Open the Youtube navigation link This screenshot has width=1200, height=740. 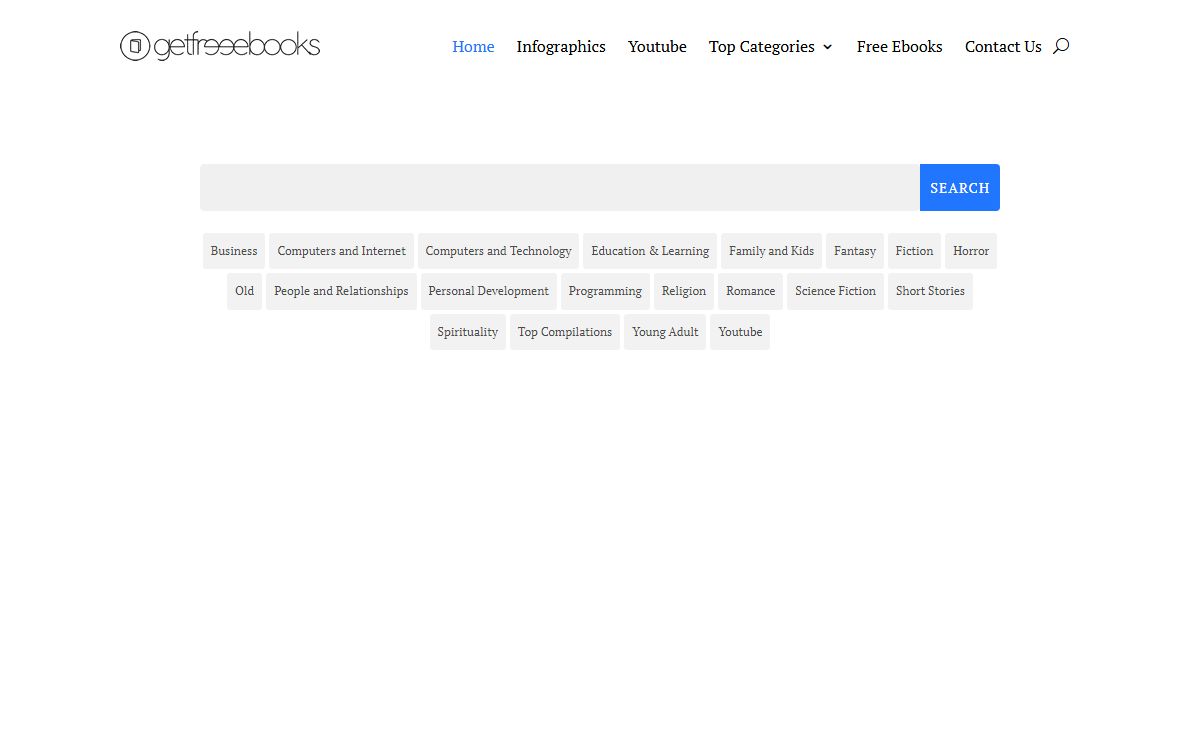[x=657, y=47]
